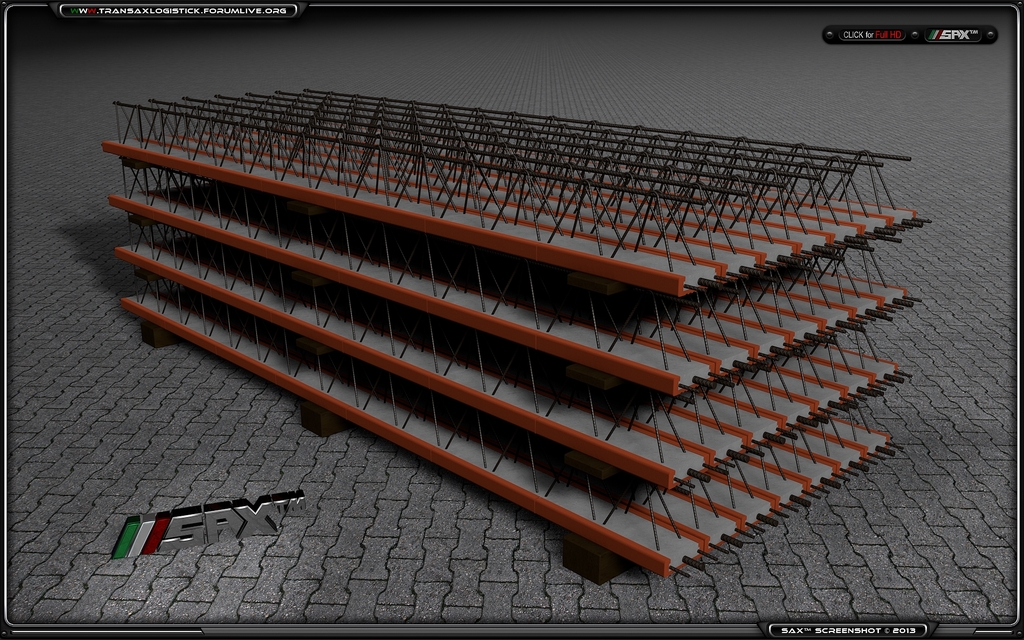Select the leftmost wooden block under the stack
Image resolution: width=1024 pixels, height=640 pixels.
[x=157, y=333]
